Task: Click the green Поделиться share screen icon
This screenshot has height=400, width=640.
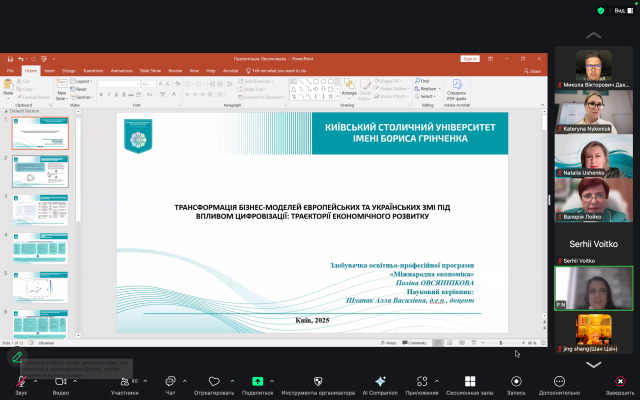Action: click(258, 382)
